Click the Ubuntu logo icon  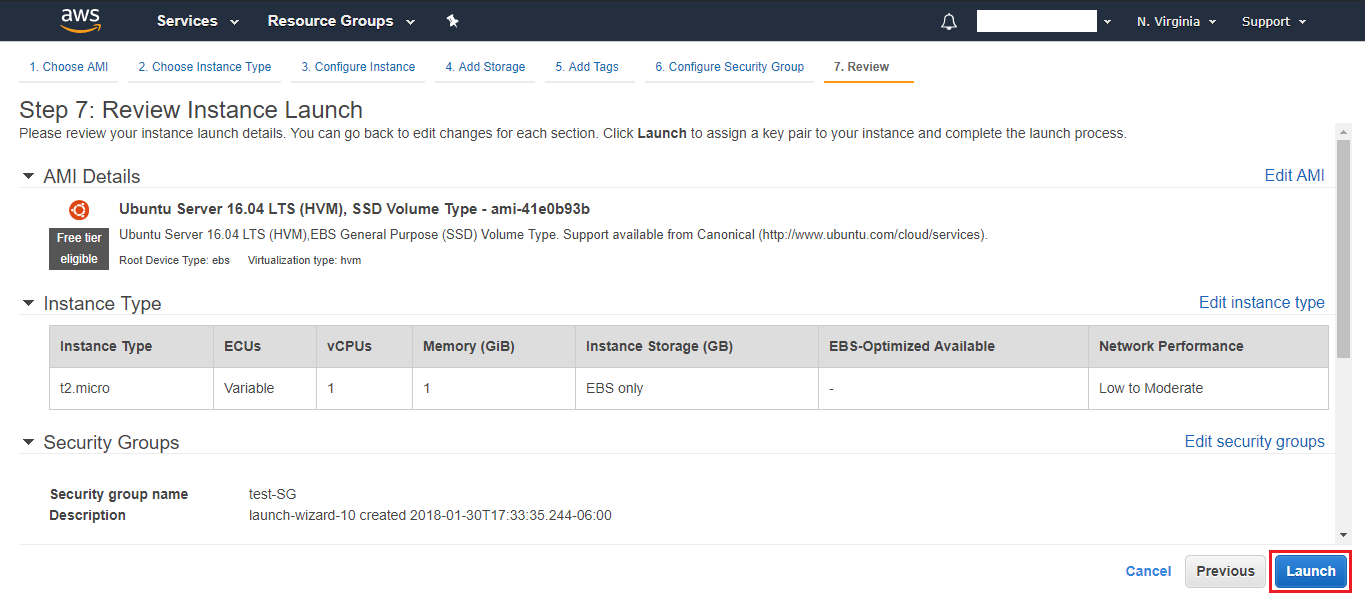pyautogui.click(x=79, y=210)
